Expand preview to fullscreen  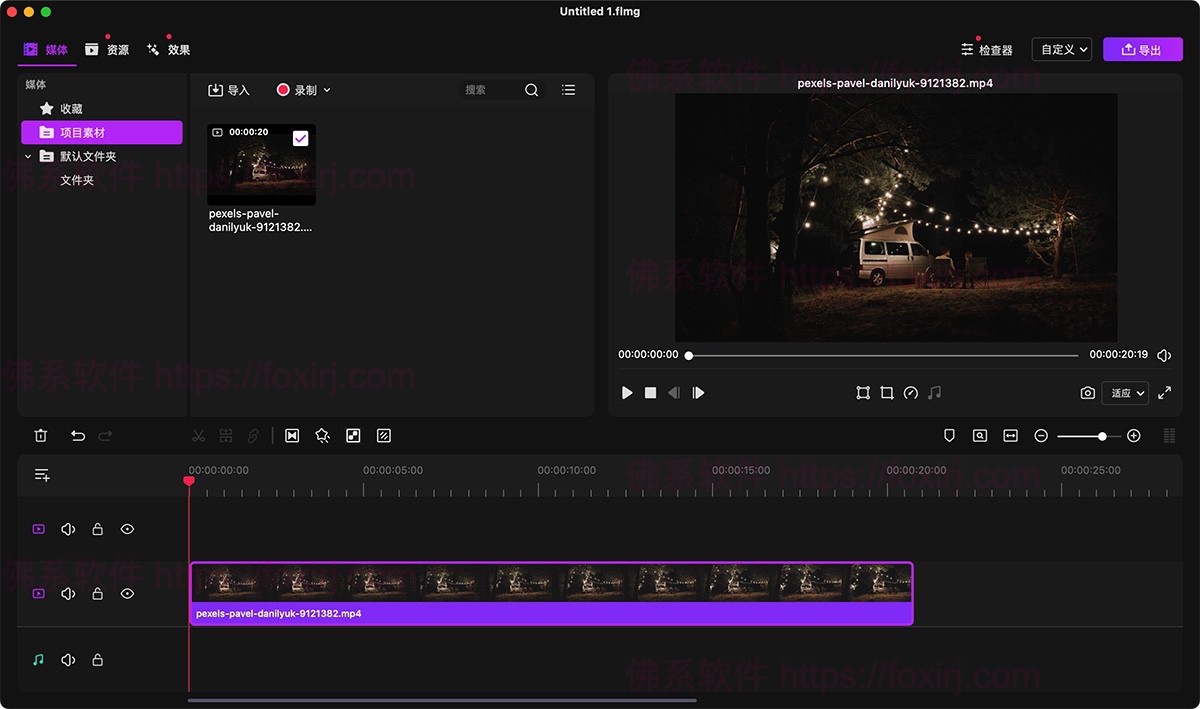point(1164,393)
